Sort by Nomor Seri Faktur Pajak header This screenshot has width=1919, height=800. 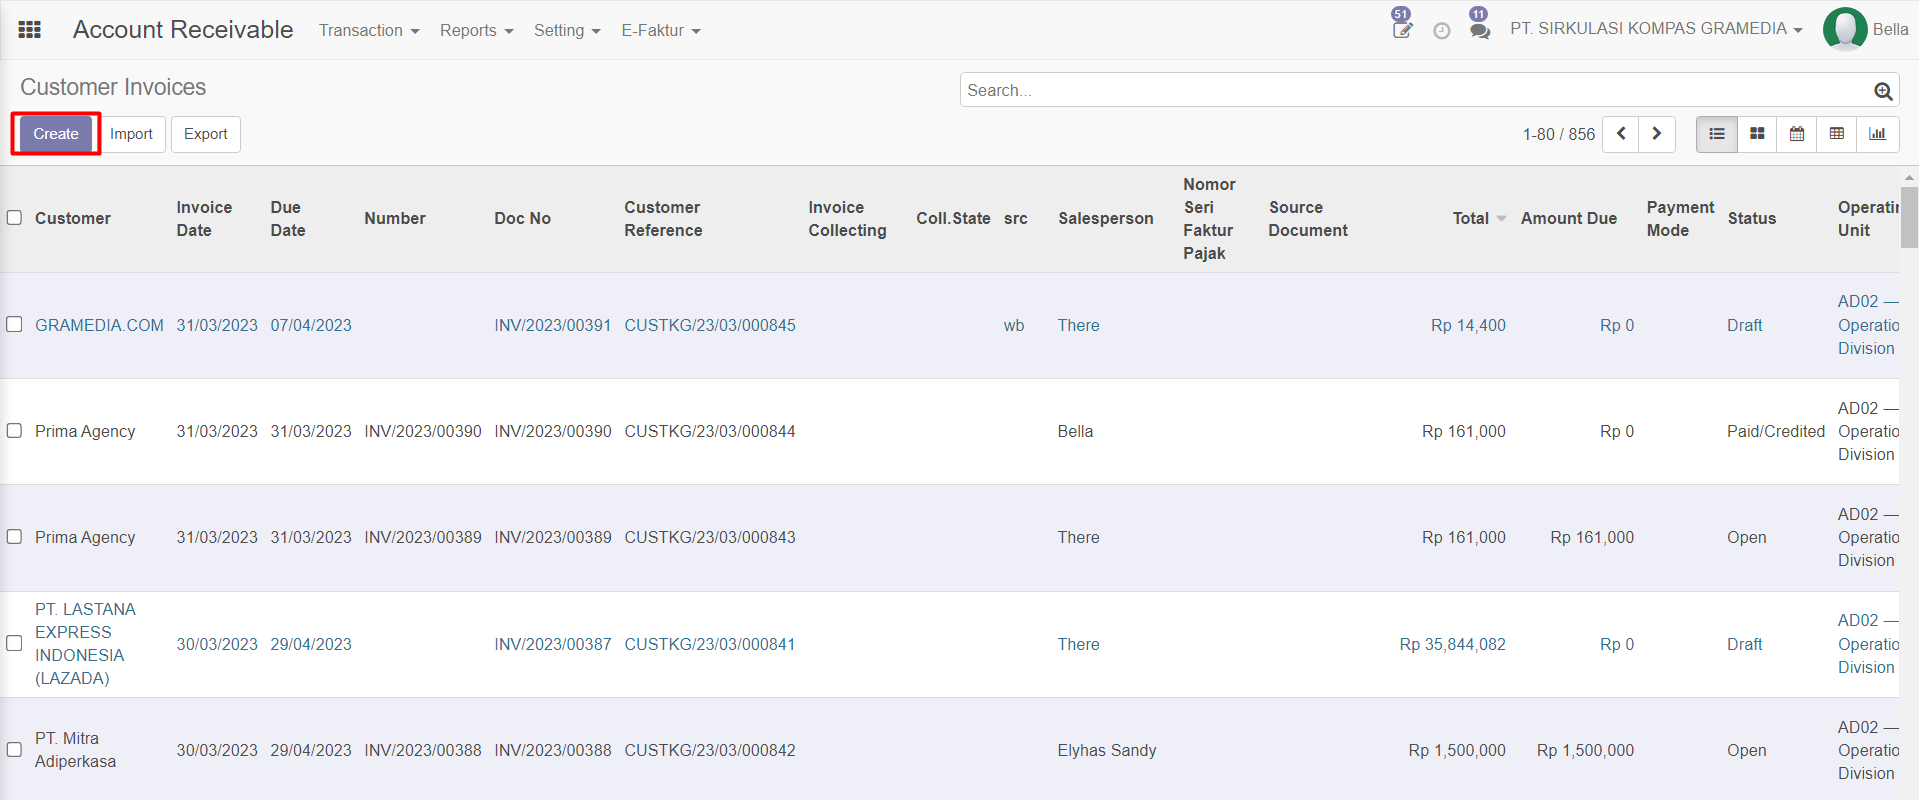pos(1209,219)
